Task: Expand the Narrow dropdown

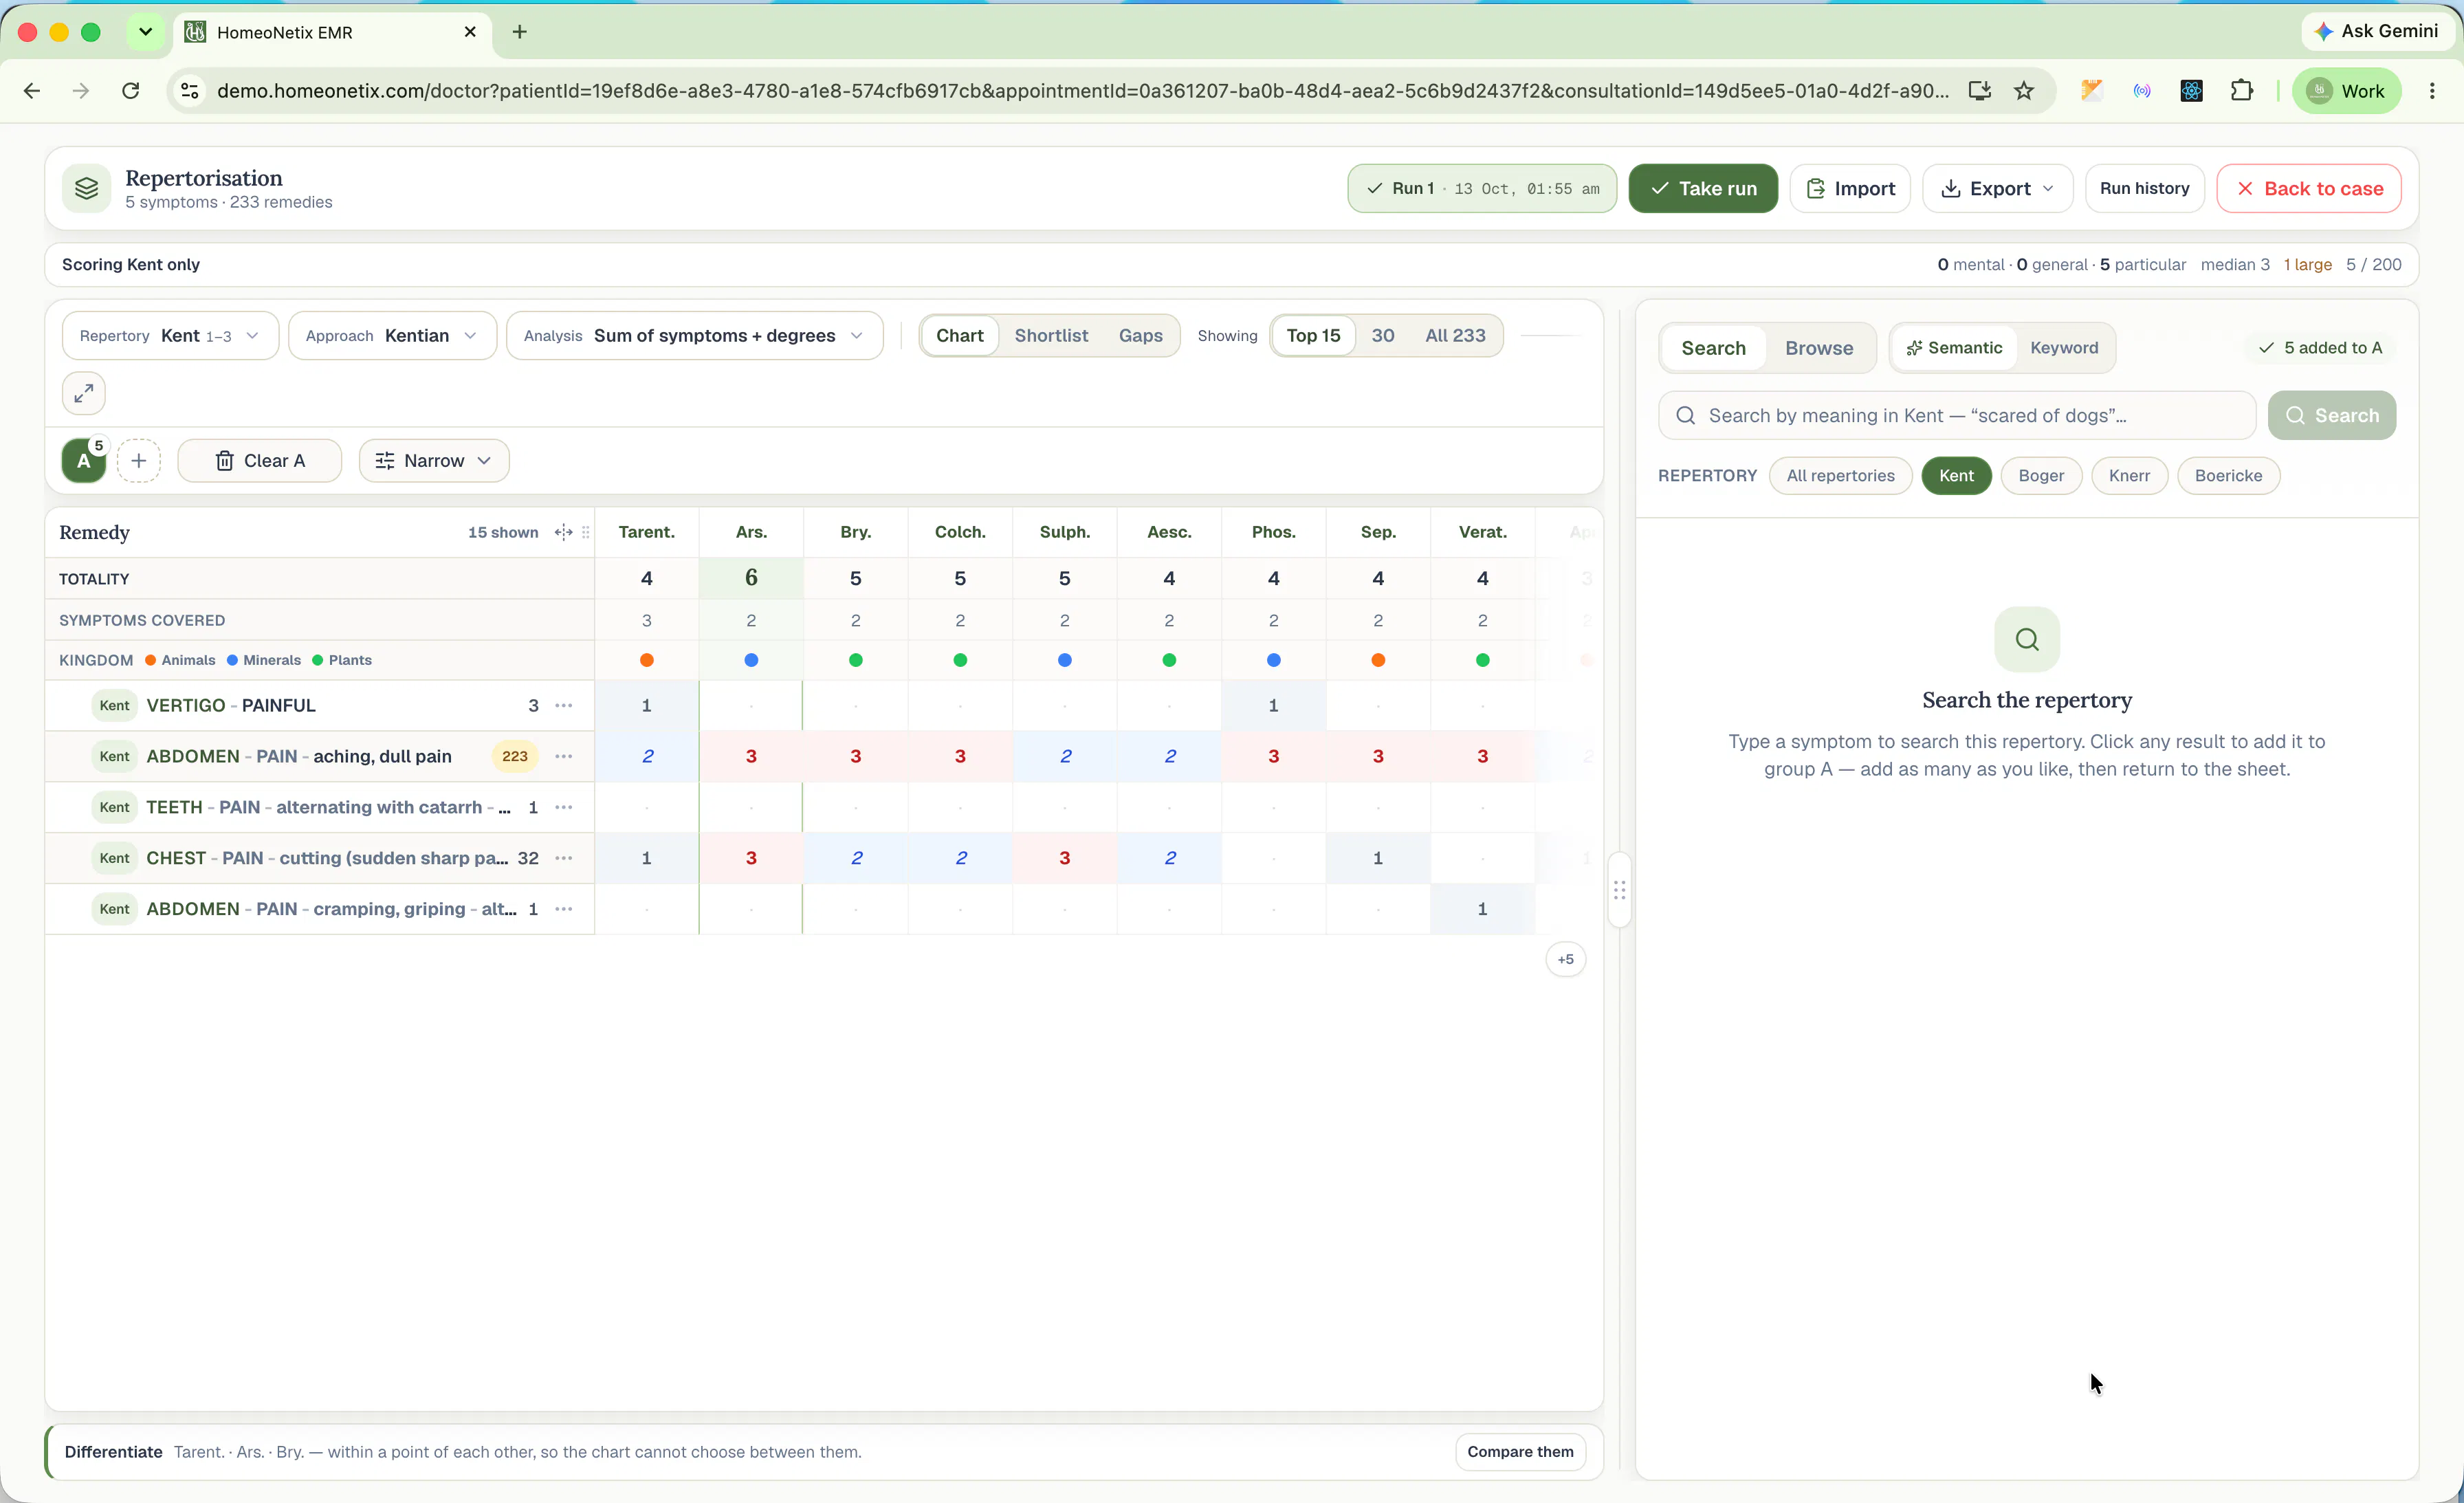Action: click(434, 460)
